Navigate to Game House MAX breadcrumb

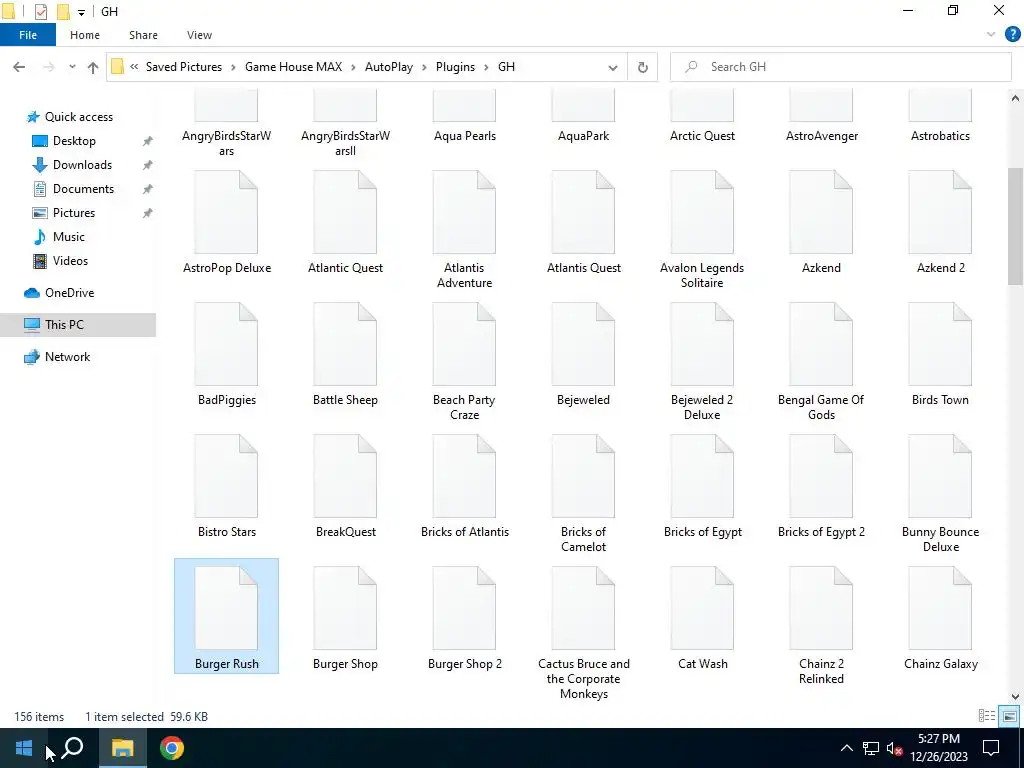pos(293,67)
